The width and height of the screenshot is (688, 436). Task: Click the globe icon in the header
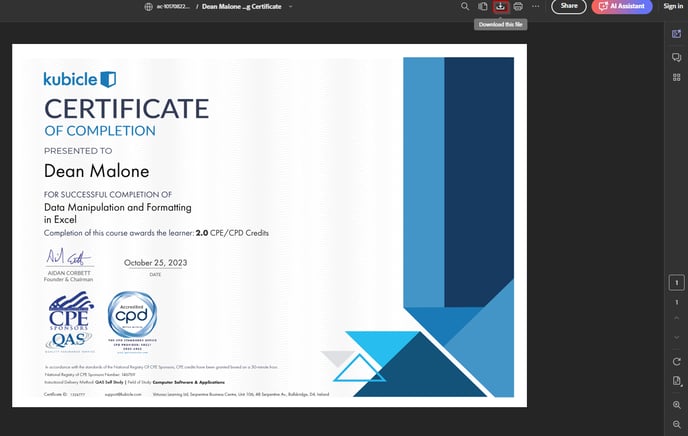[149, 7]
